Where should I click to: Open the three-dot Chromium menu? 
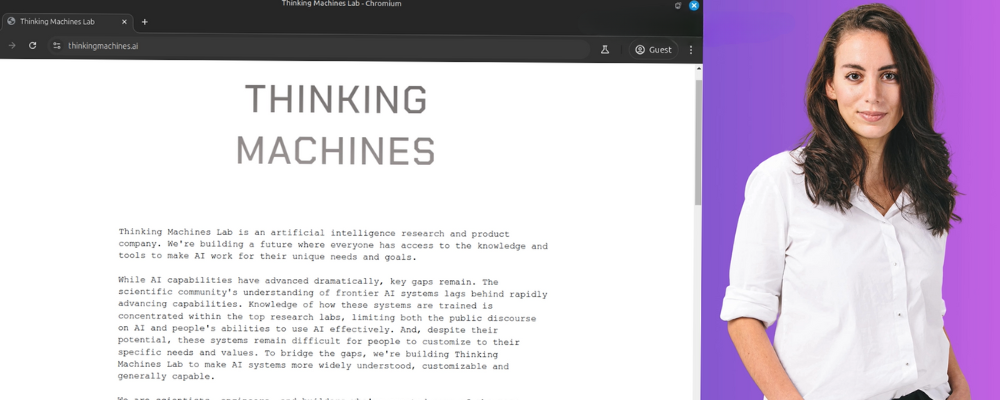690,49
